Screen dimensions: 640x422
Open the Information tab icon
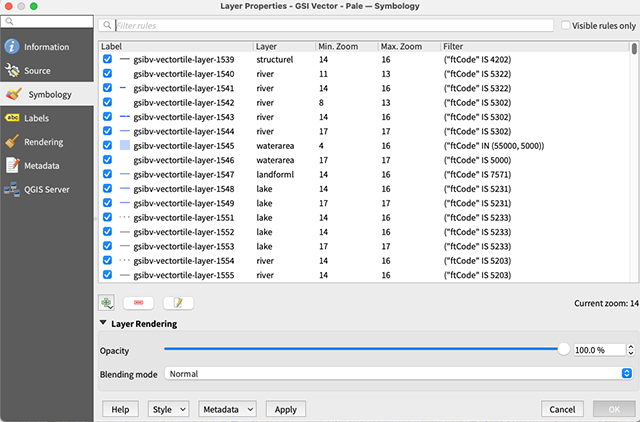[x=12, y=47]
